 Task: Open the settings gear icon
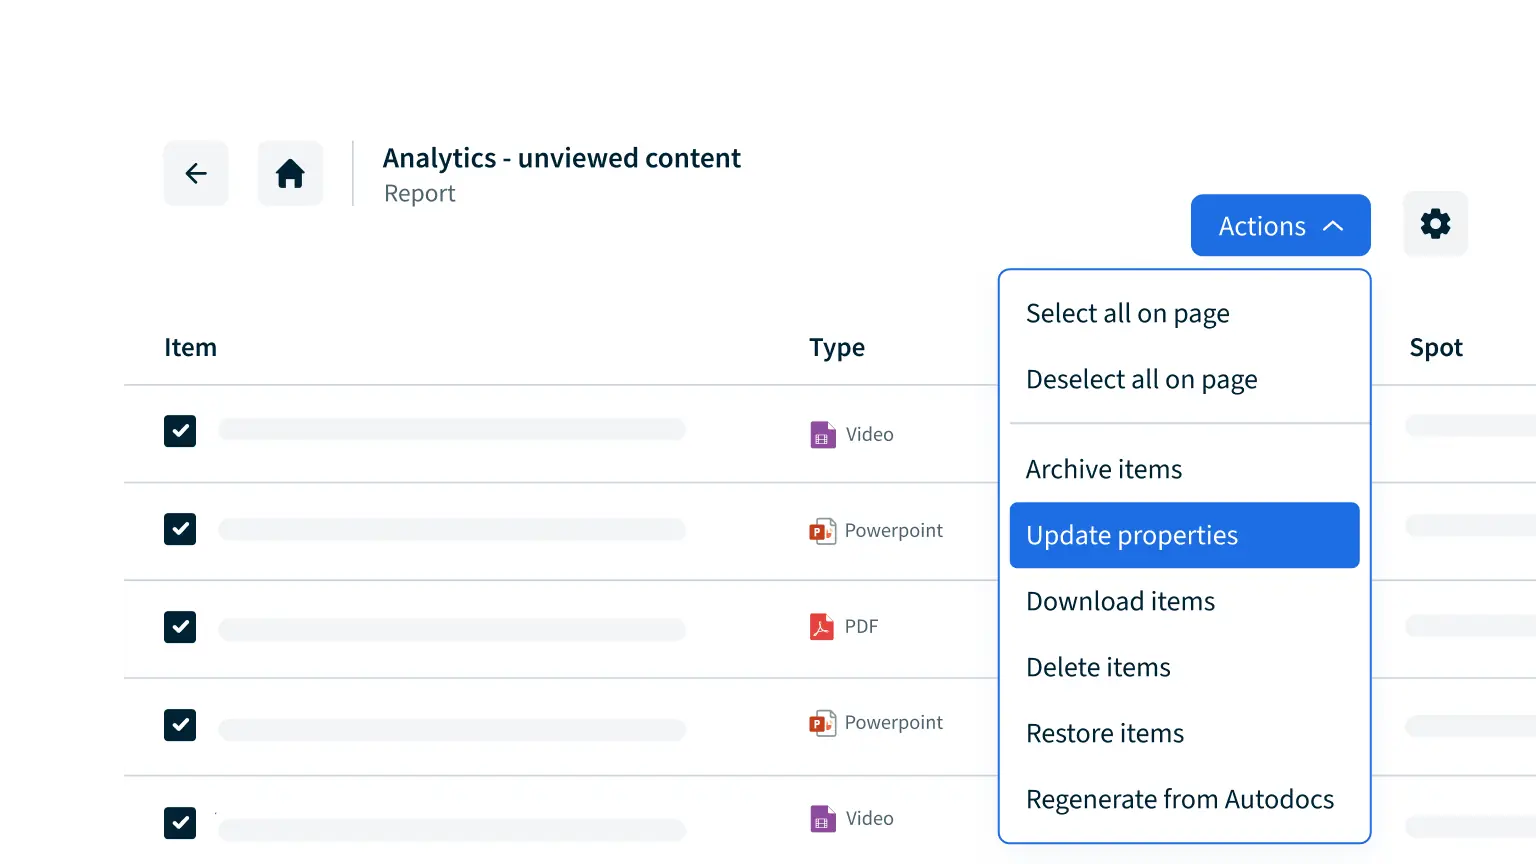coord(1435,224)
